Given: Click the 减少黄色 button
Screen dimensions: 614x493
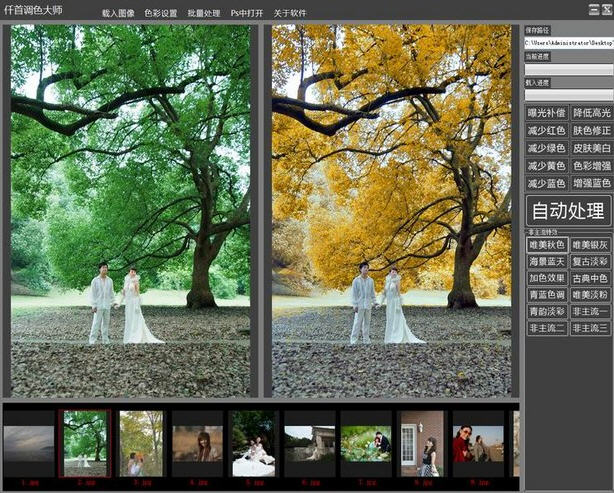Looking at the screenshot, I should (x=546, y=166).
